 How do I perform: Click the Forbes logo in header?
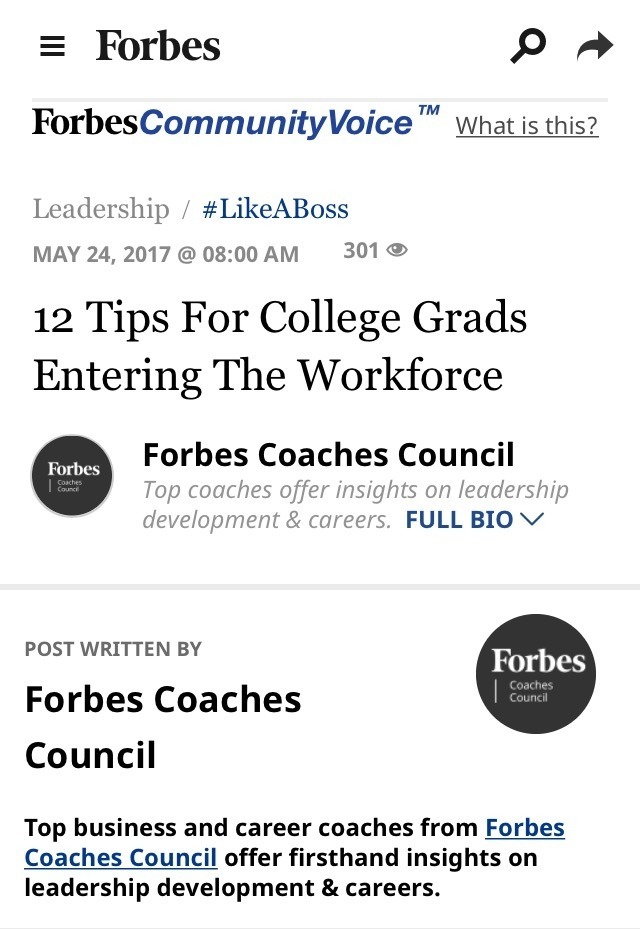click(158, 46)
